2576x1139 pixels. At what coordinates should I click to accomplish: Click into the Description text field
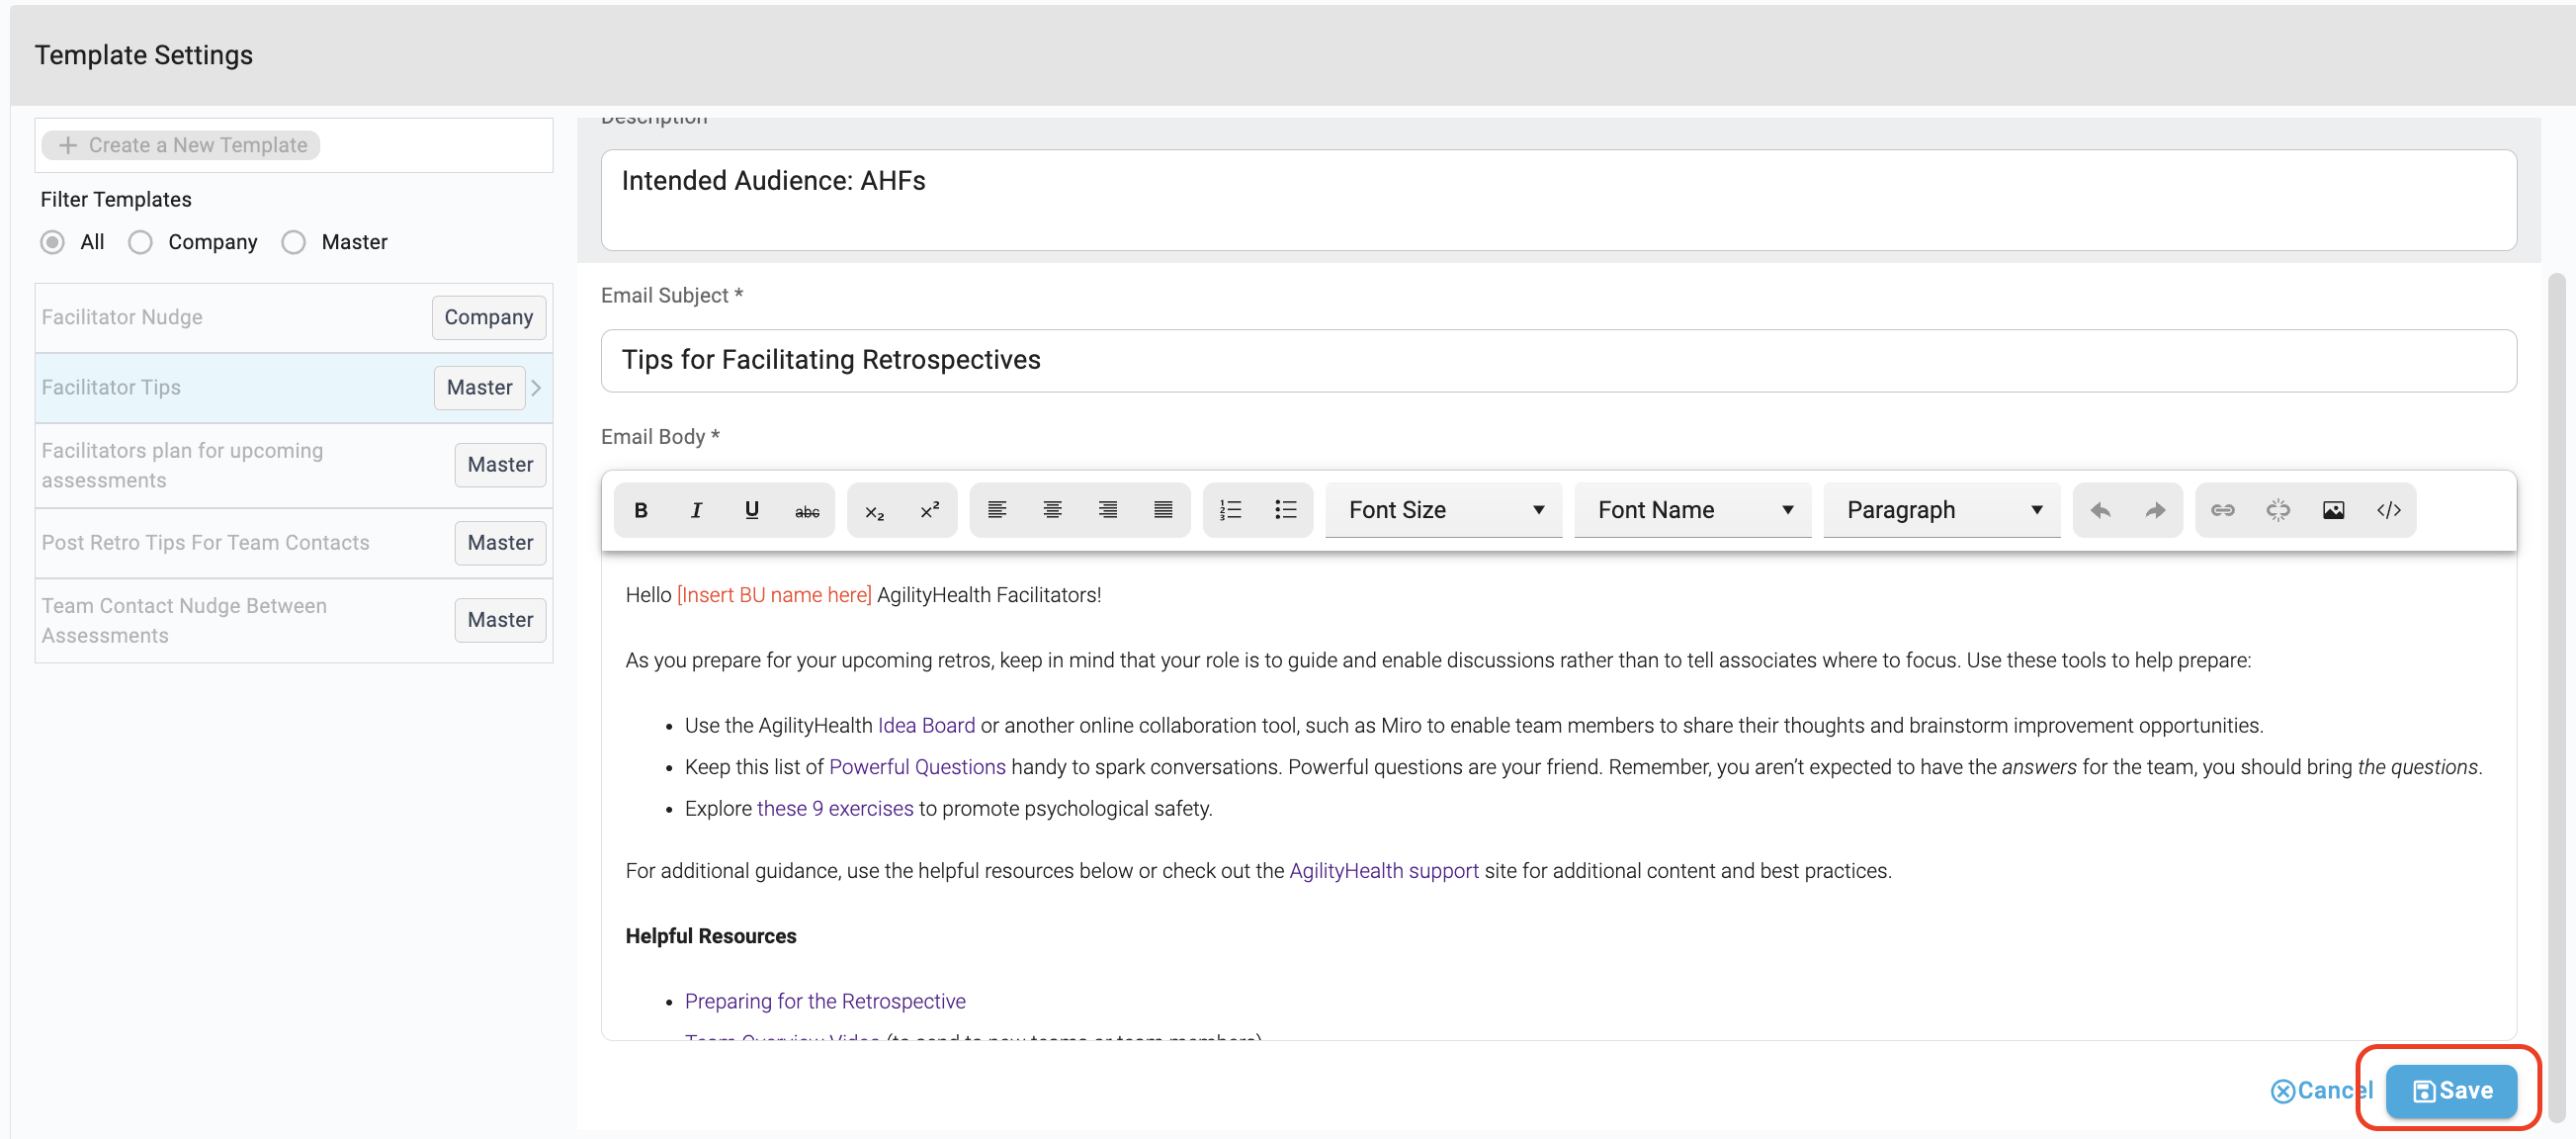point(1558,200)
